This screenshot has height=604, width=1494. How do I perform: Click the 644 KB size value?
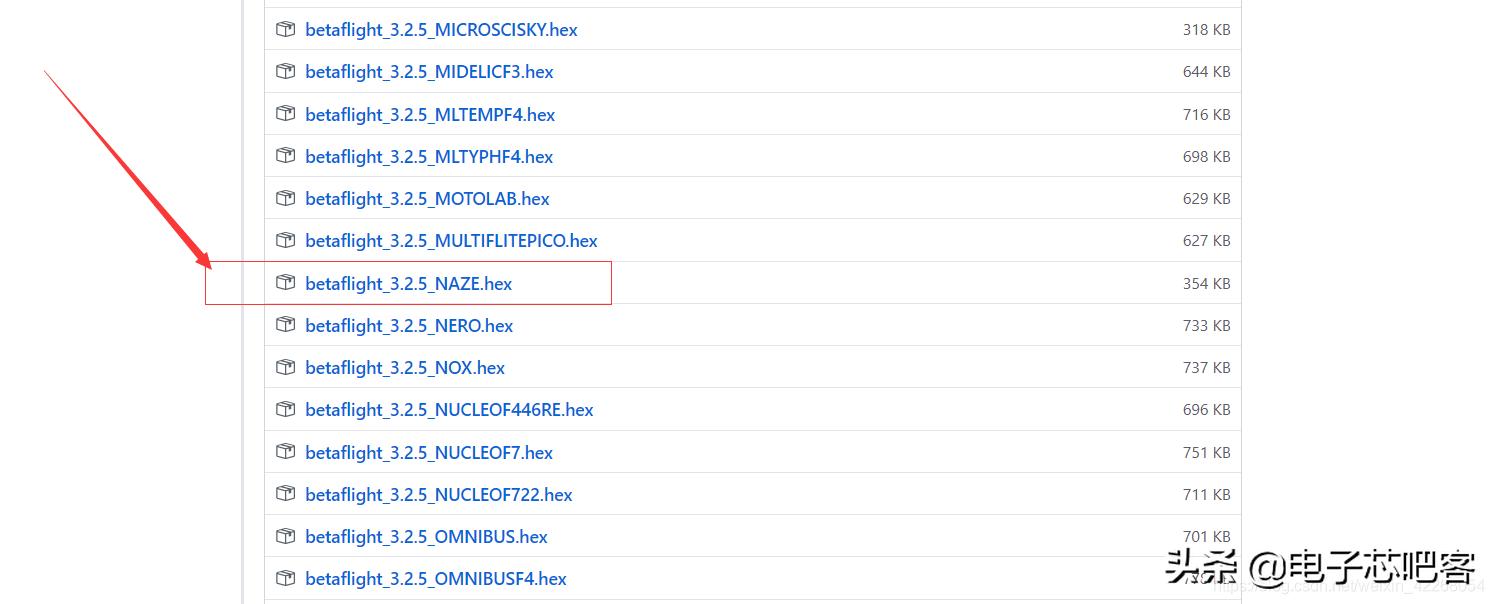click(x=1206, y=72)
